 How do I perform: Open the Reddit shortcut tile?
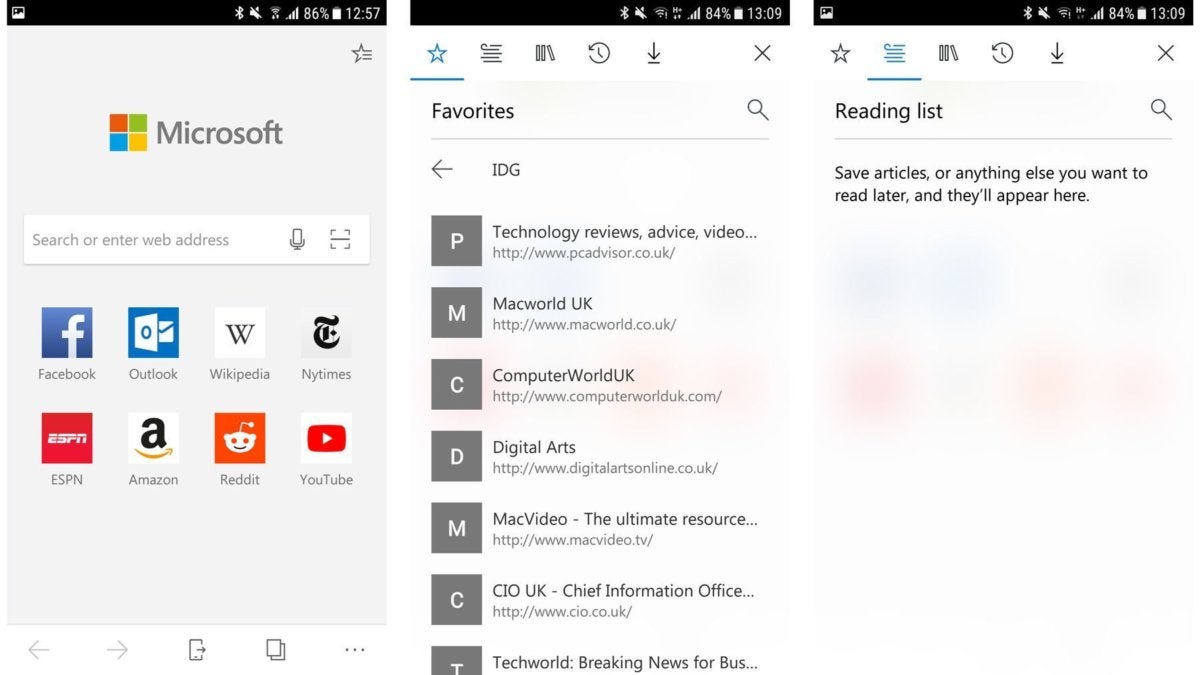240,450
